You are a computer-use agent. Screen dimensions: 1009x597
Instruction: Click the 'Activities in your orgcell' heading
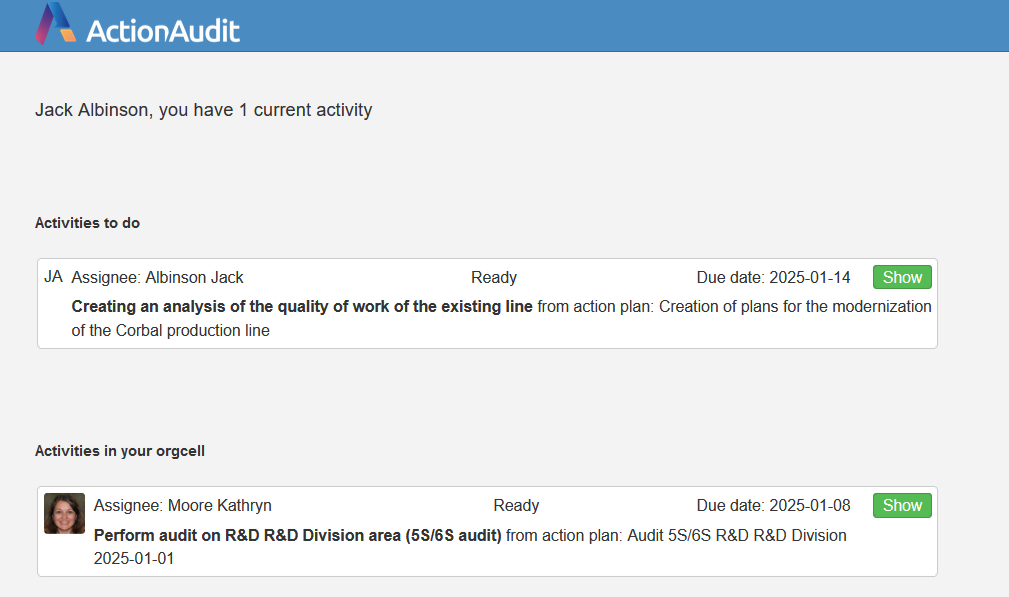[120, 451]
